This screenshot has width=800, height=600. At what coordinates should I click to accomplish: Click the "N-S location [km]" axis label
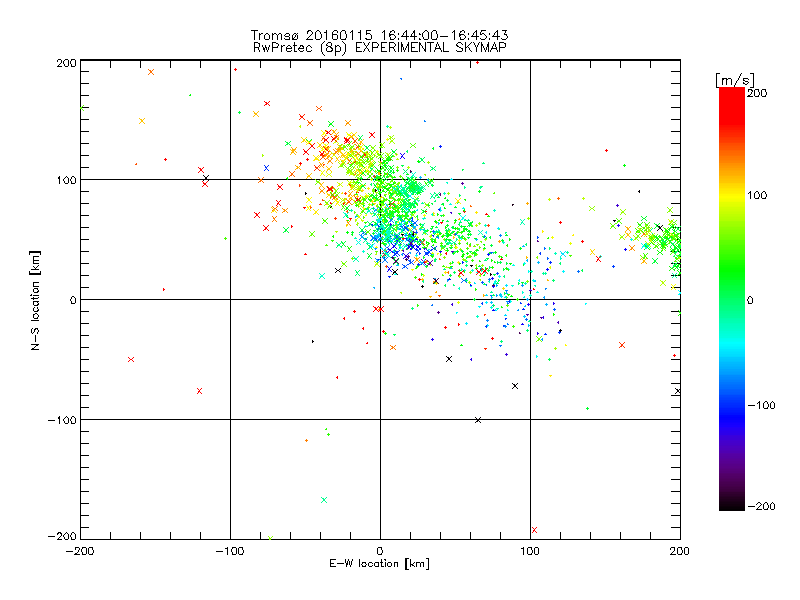point(35,301)
